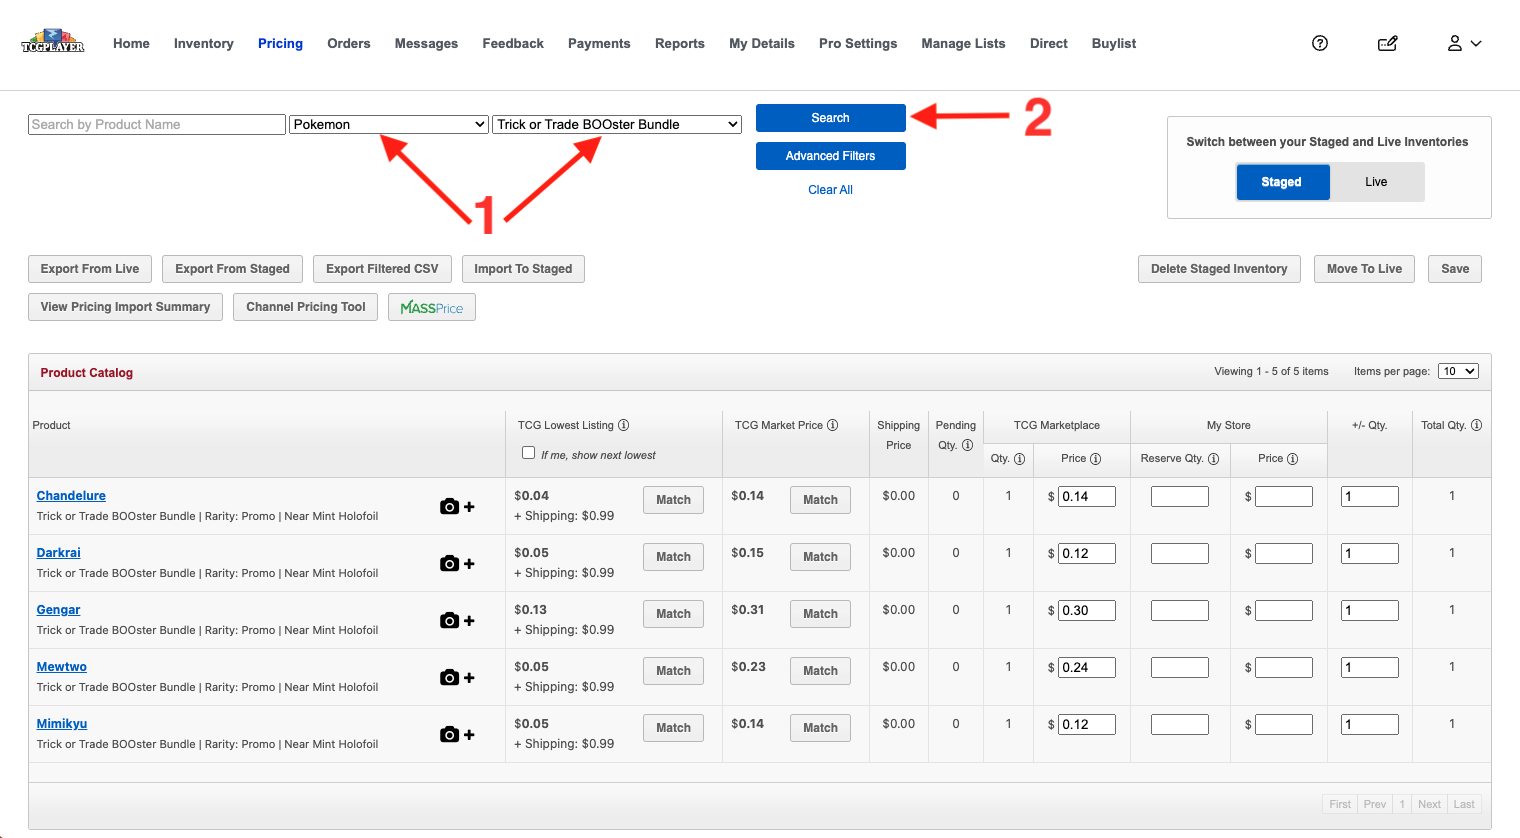Add photo for Gengar camera icon
This screenshot has height=838, width=1520.
pos(457,621)
